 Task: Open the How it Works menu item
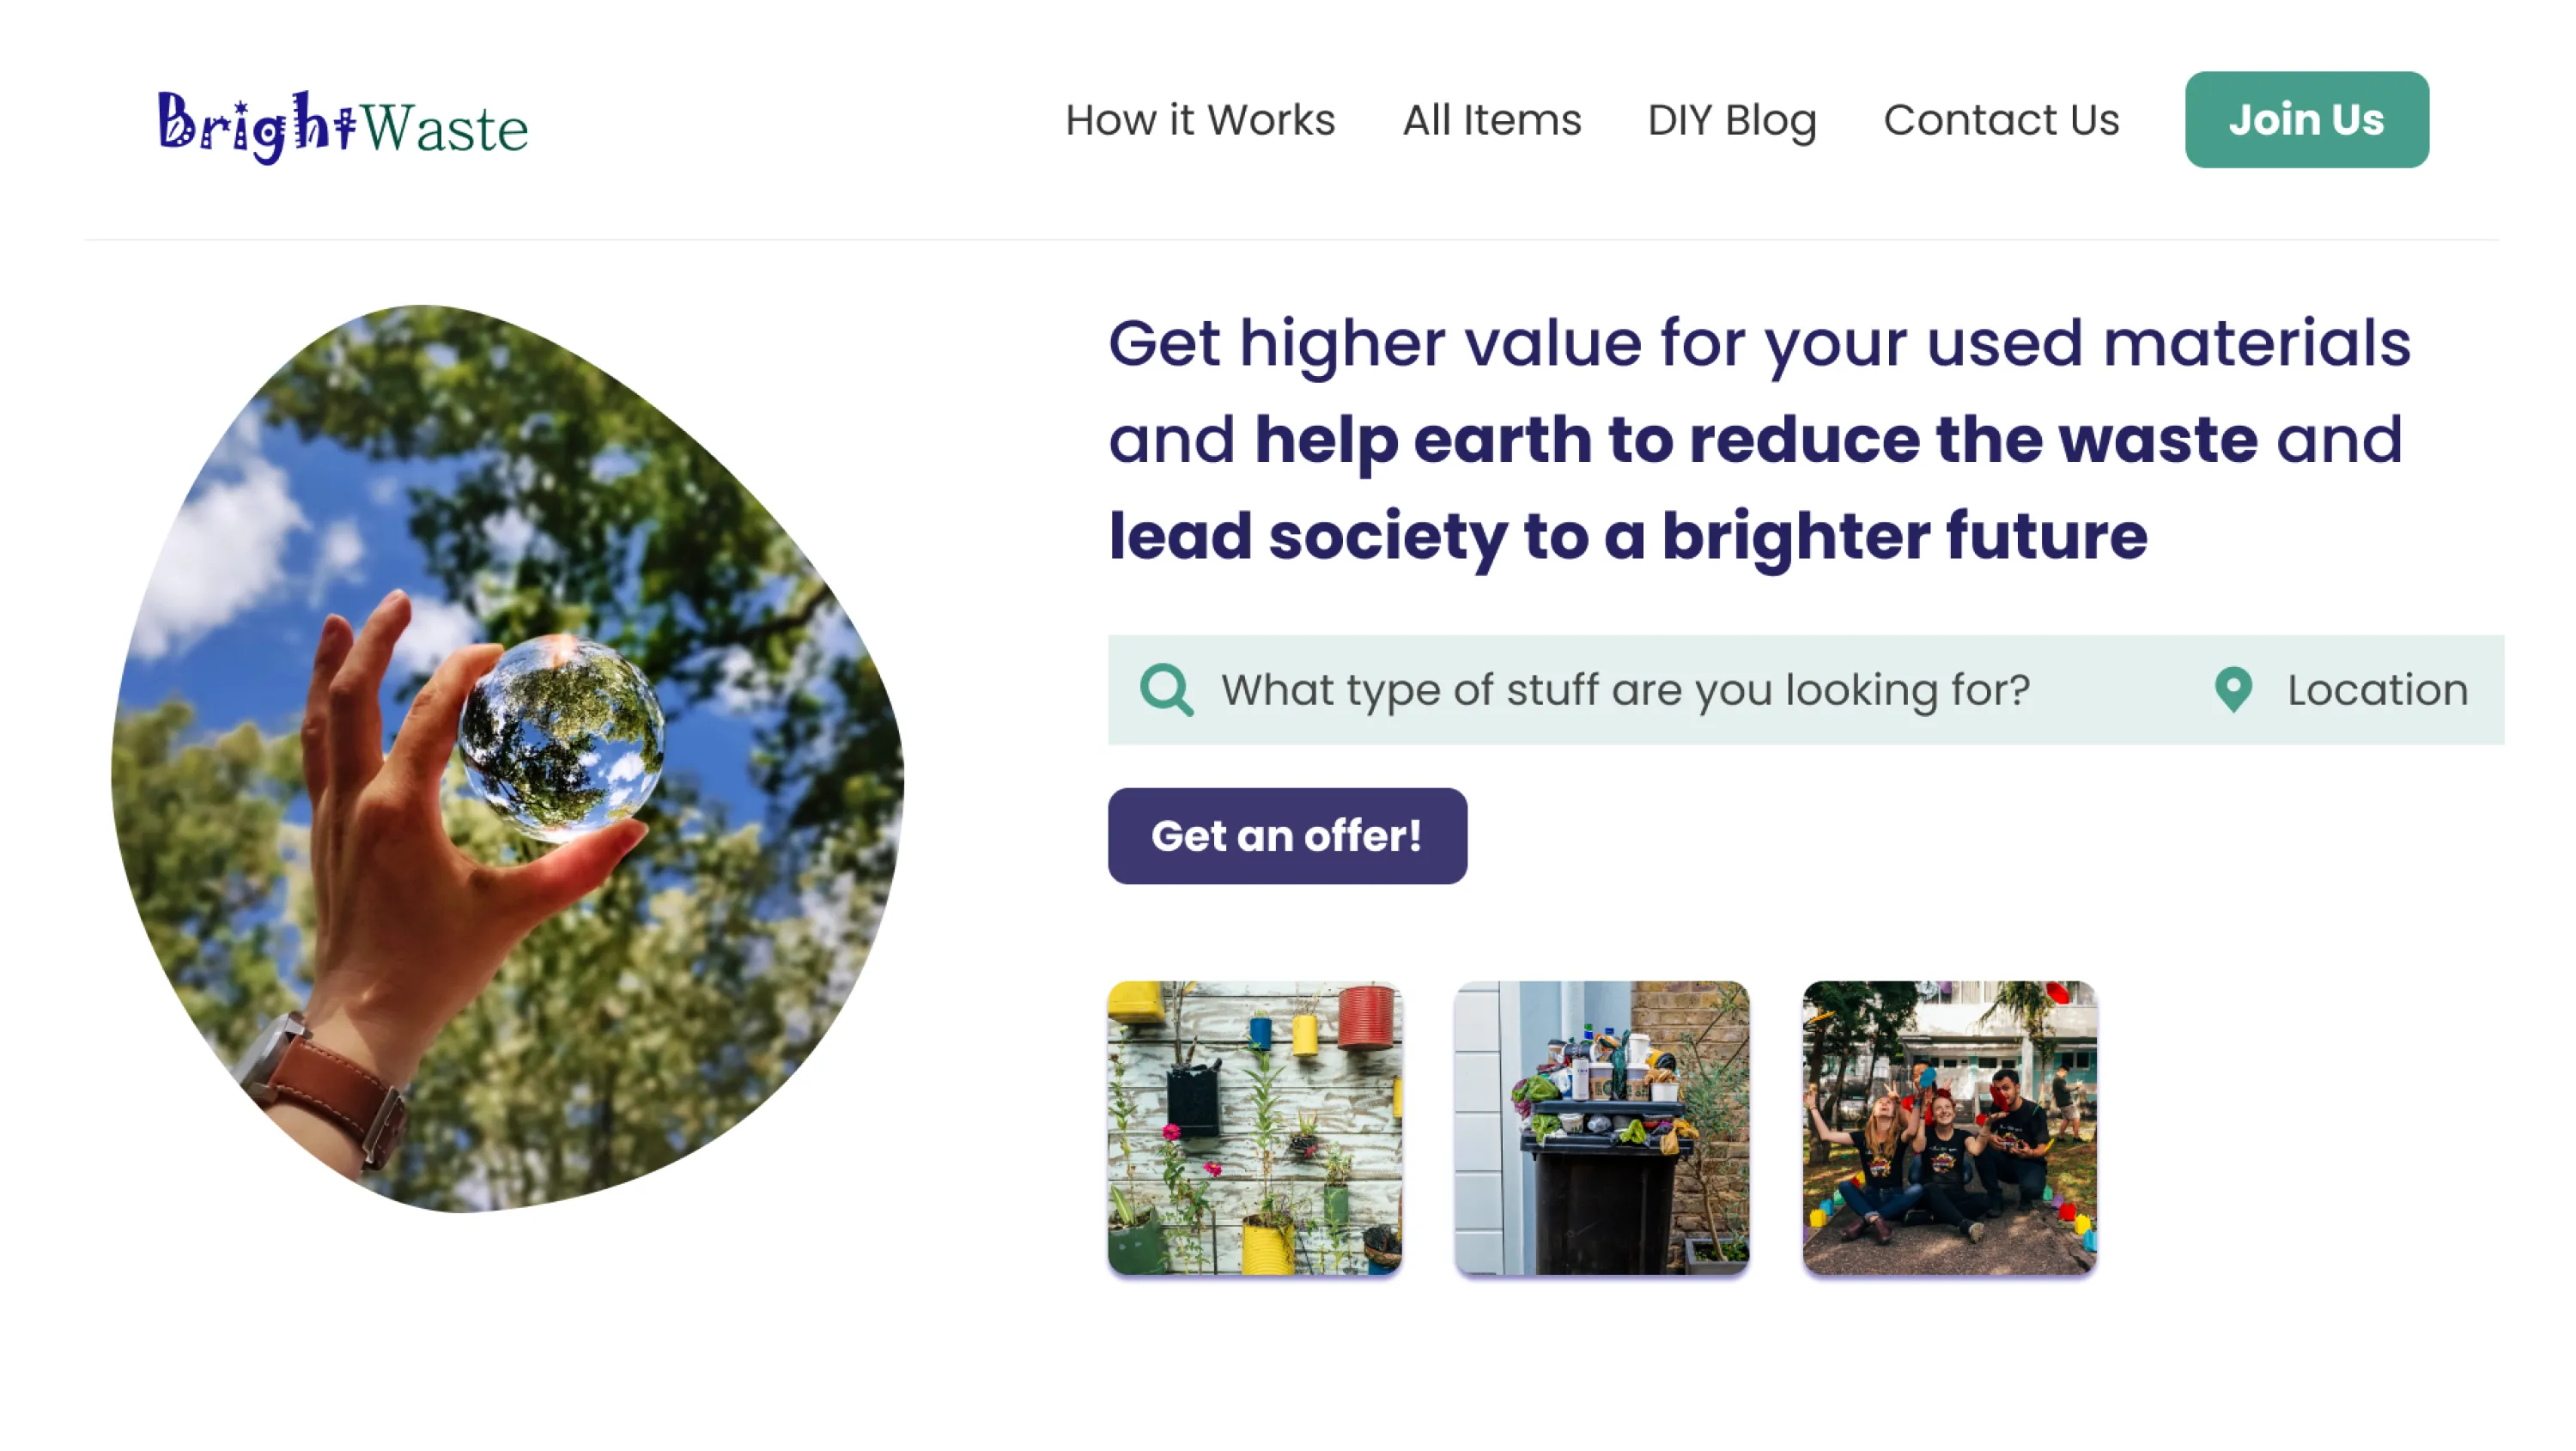[1200, 118]
